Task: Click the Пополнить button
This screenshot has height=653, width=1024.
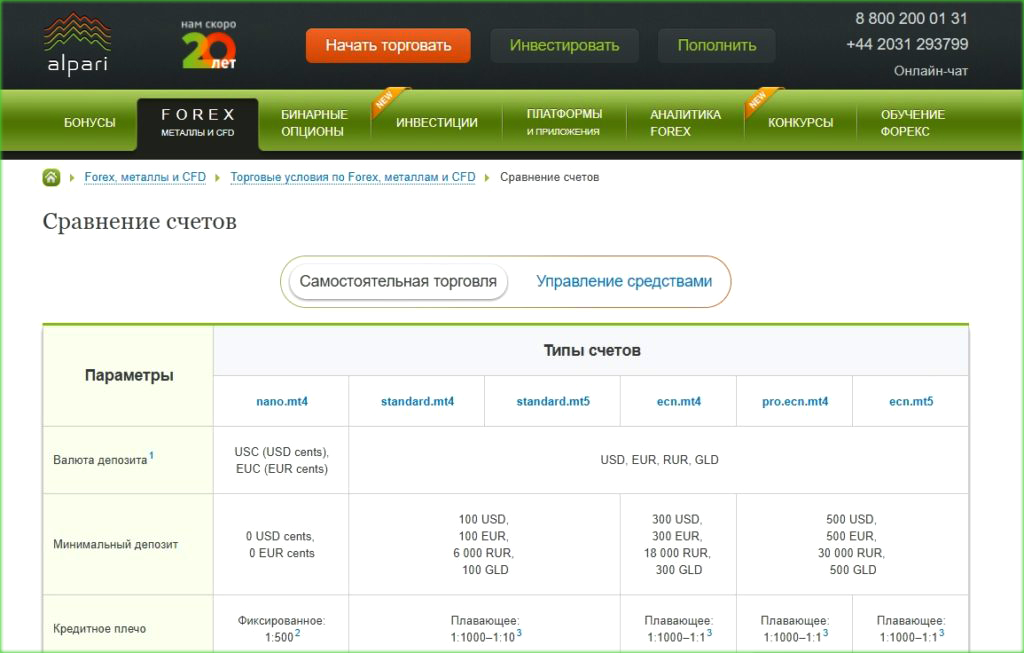Action: click(x=716, y=44)
